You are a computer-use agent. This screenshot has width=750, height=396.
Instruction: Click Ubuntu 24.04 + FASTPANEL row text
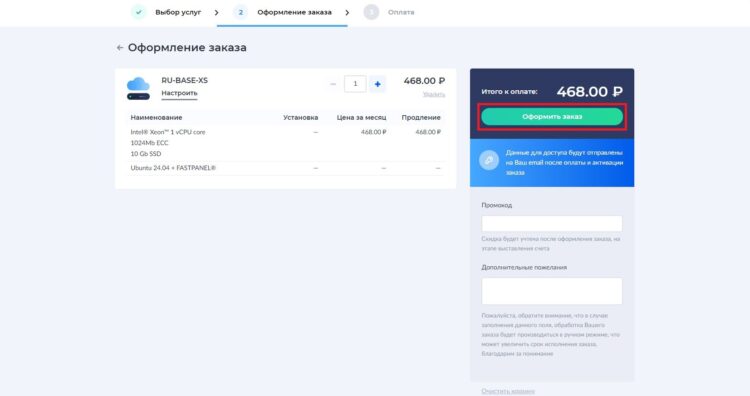(173, 168)
